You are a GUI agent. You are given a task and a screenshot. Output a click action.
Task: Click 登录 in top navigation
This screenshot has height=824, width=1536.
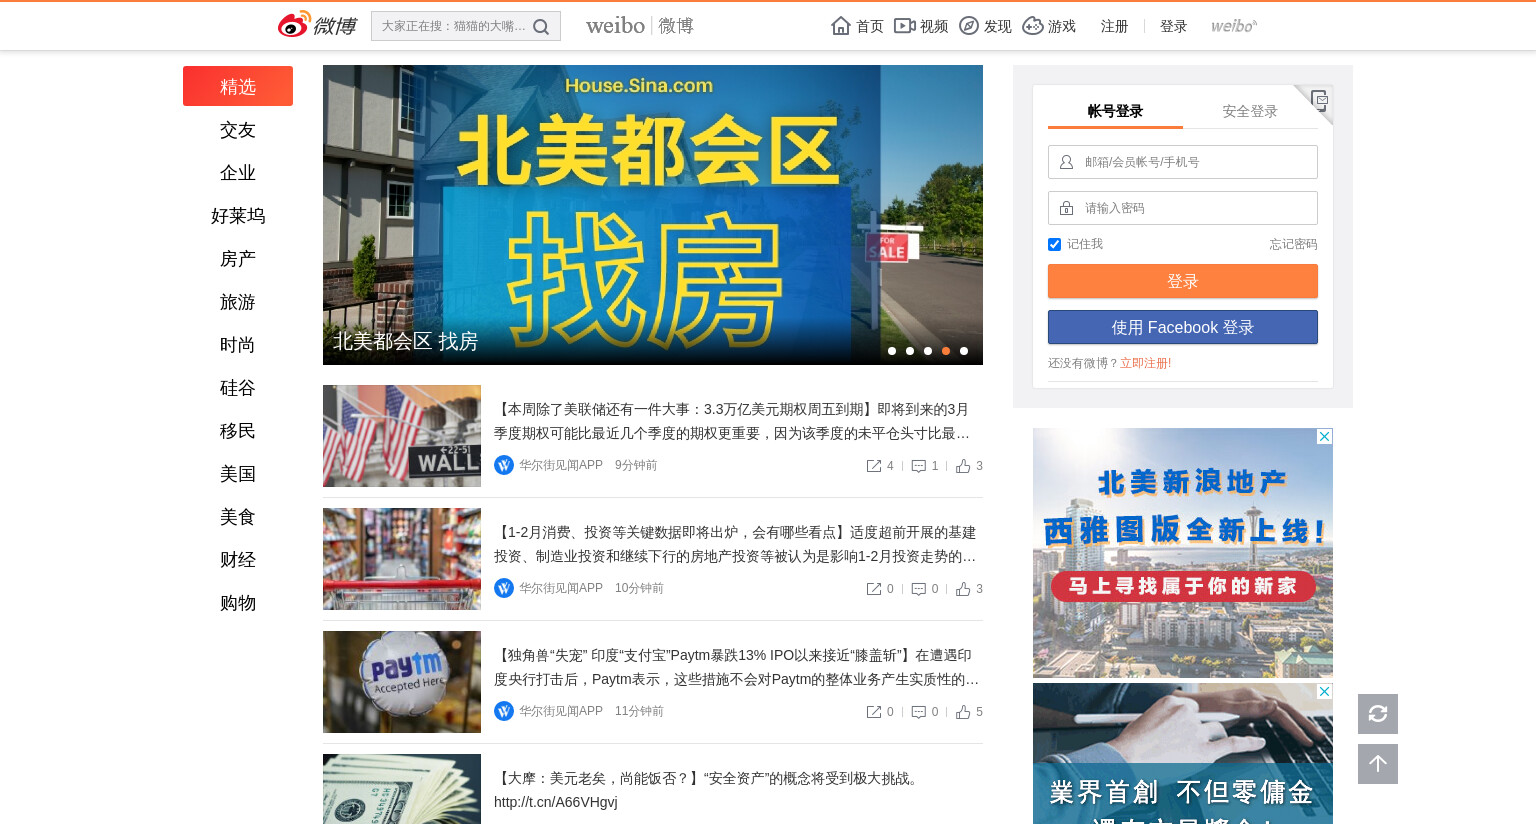1173,26
